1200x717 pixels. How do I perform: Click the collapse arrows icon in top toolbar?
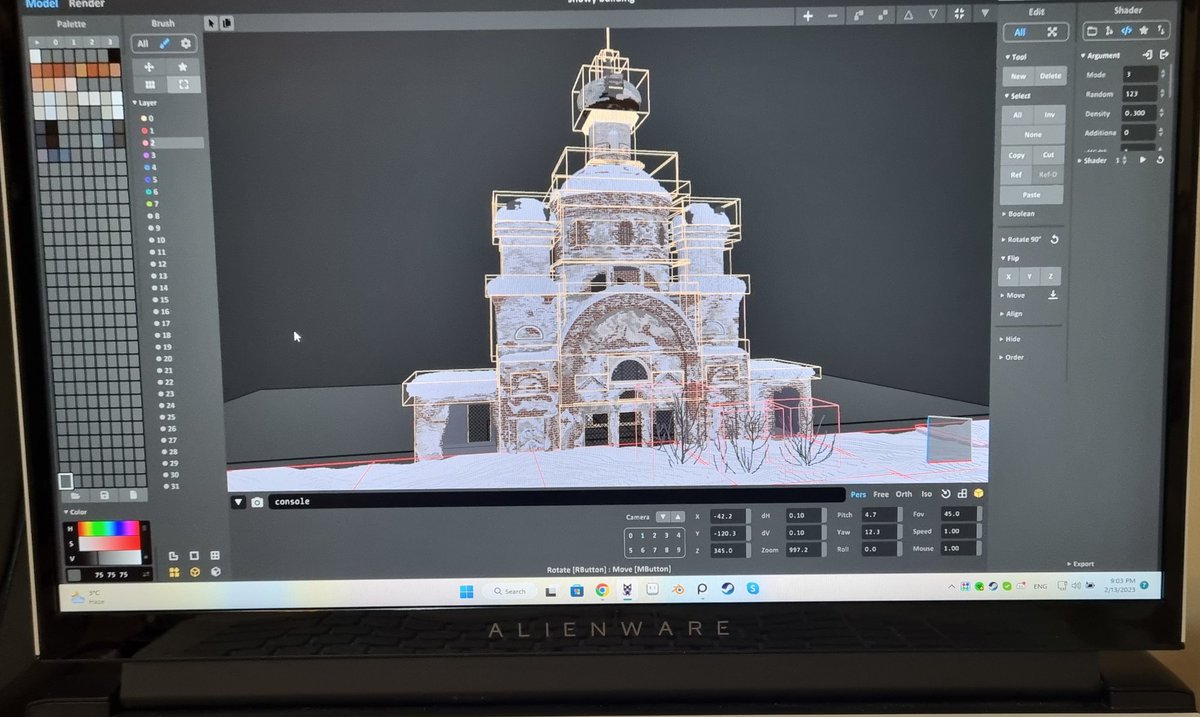(x=959, y=14)
